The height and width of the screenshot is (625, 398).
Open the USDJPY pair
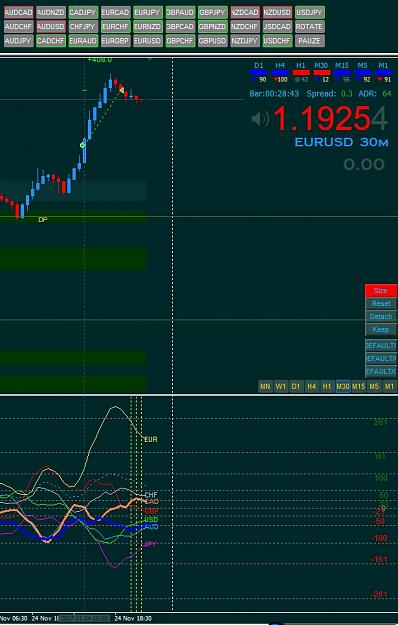(310, 12)
